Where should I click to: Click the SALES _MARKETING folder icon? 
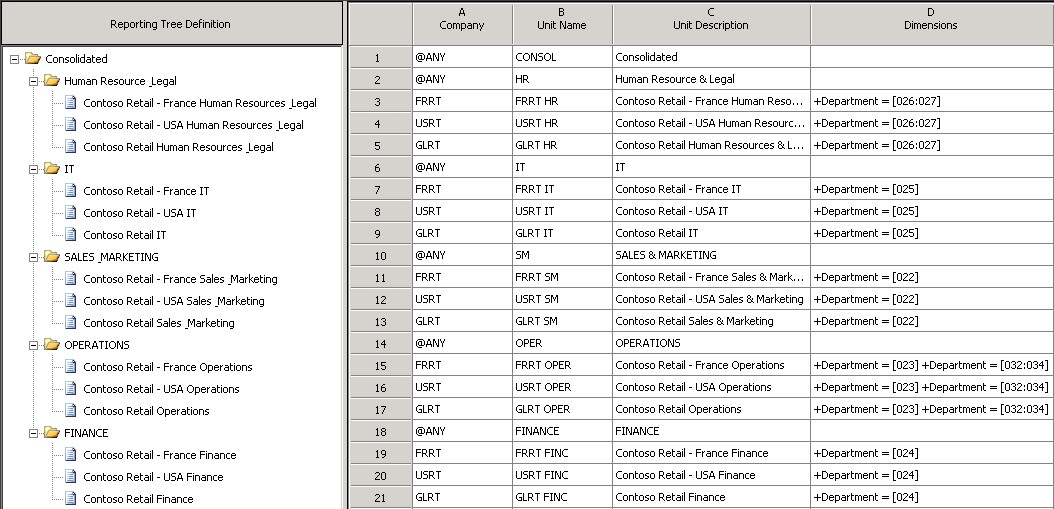coord(52,256)
